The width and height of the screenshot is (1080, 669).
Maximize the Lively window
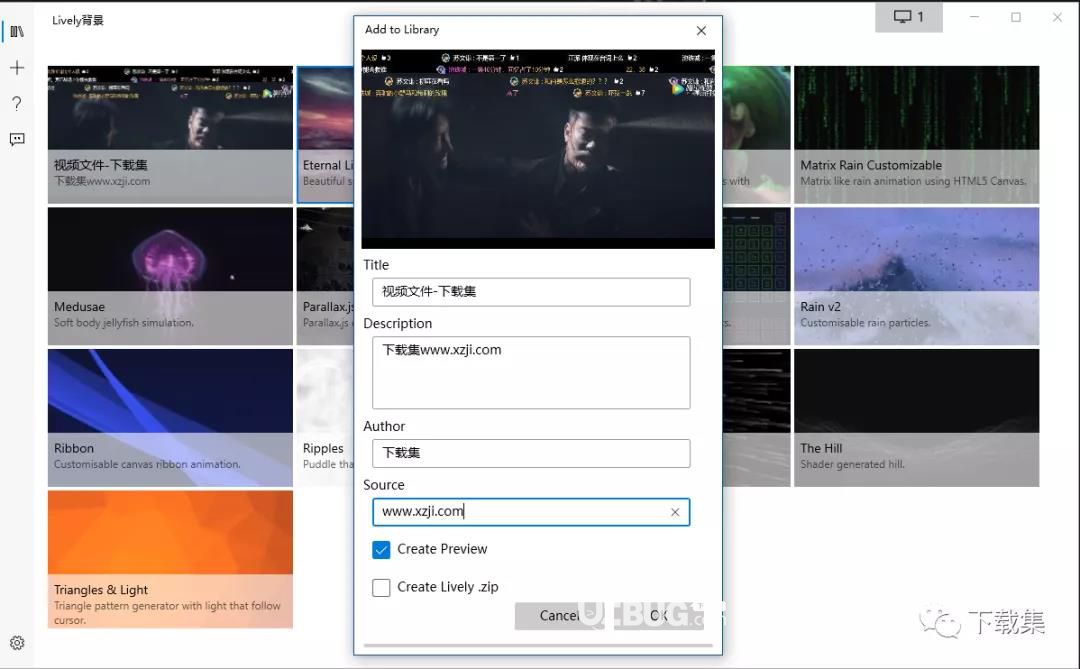coord(1016,17)
